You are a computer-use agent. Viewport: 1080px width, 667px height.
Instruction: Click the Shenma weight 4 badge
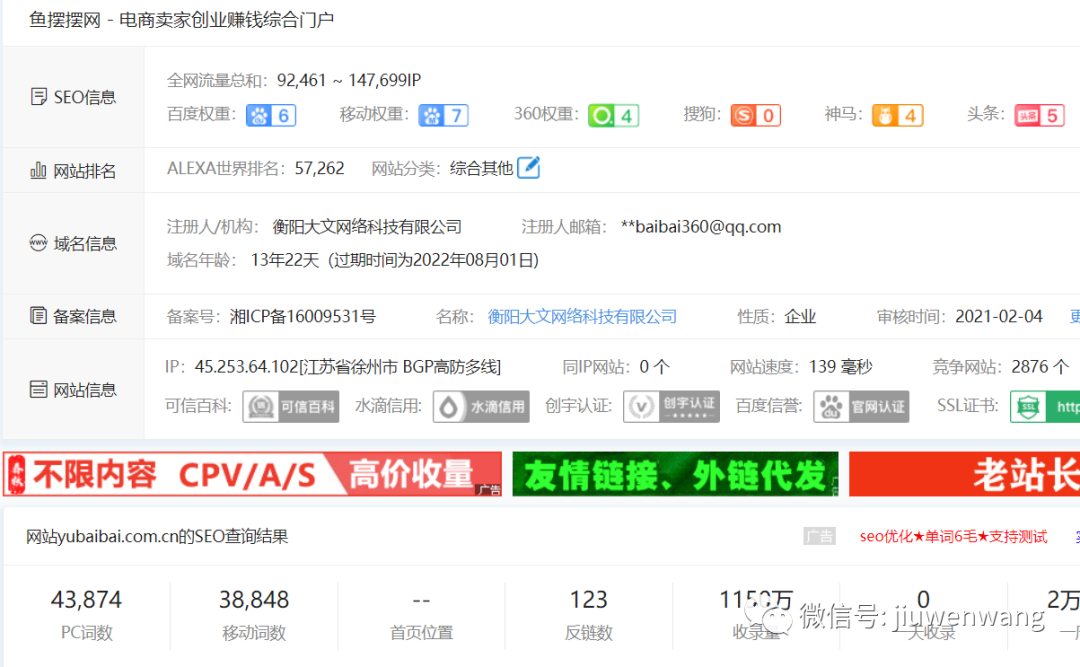(897, 115)
